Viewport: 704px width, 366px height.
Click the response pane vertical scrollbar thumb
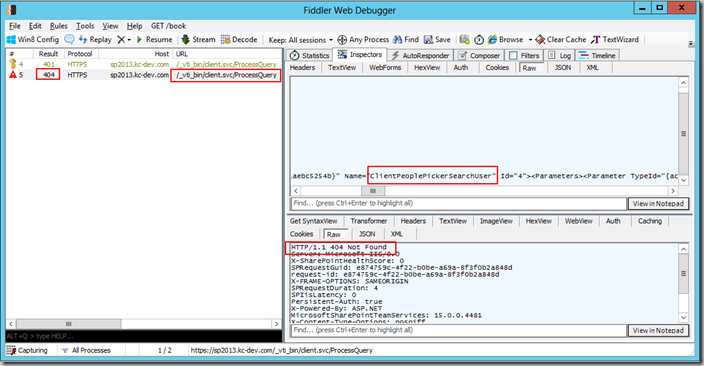click(683, 273)
